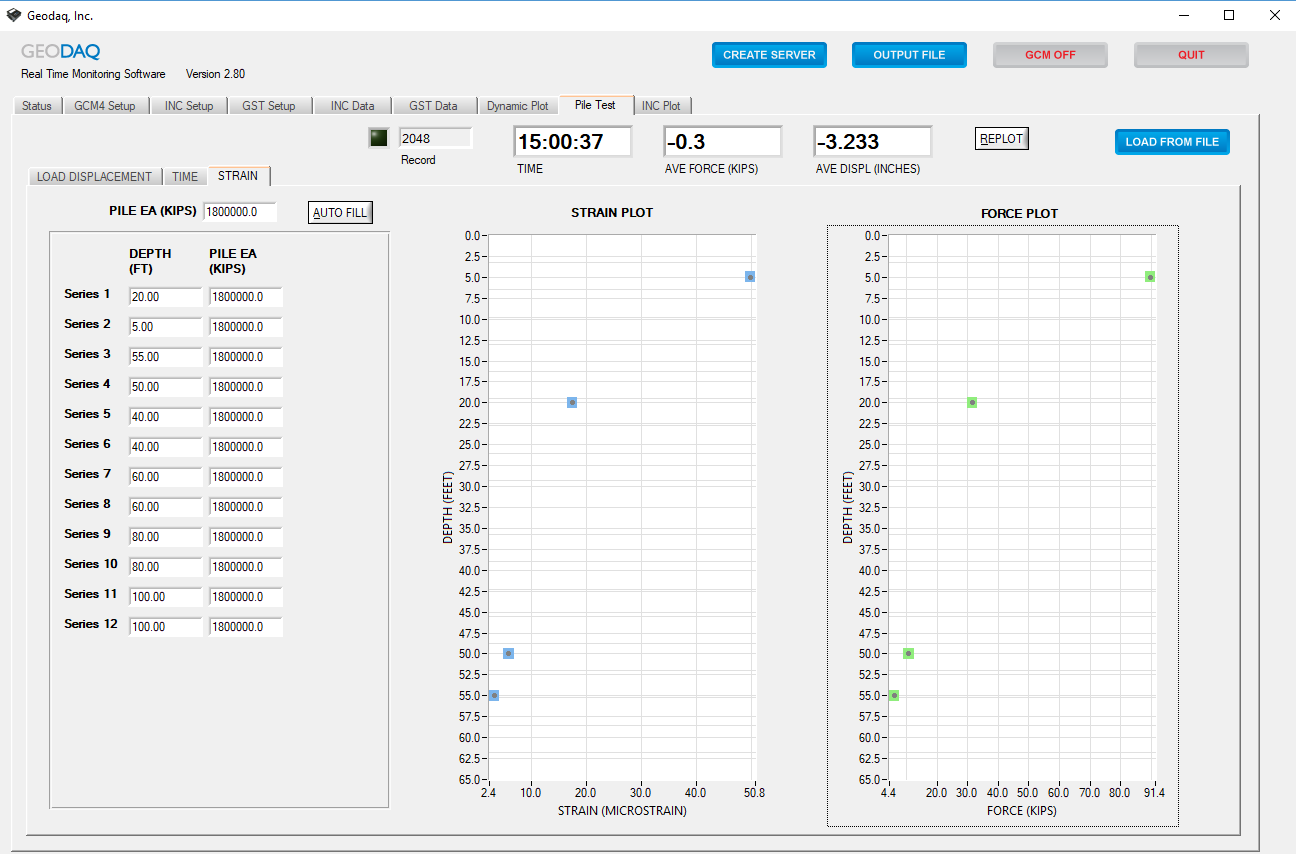Click the TIME display field
Viewport: 1296px width, 854px height.
pyautogui.click(x=573, y=142)
